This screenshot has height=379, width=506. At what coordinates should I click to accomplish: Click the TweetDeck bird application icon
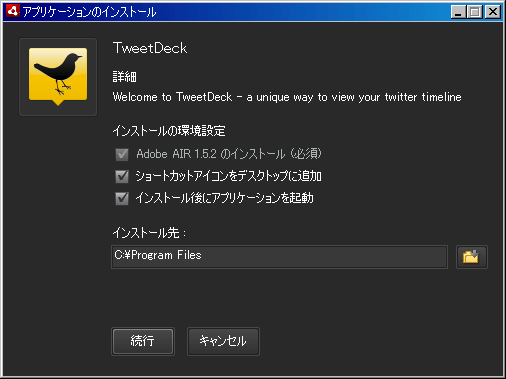(58, 77)
